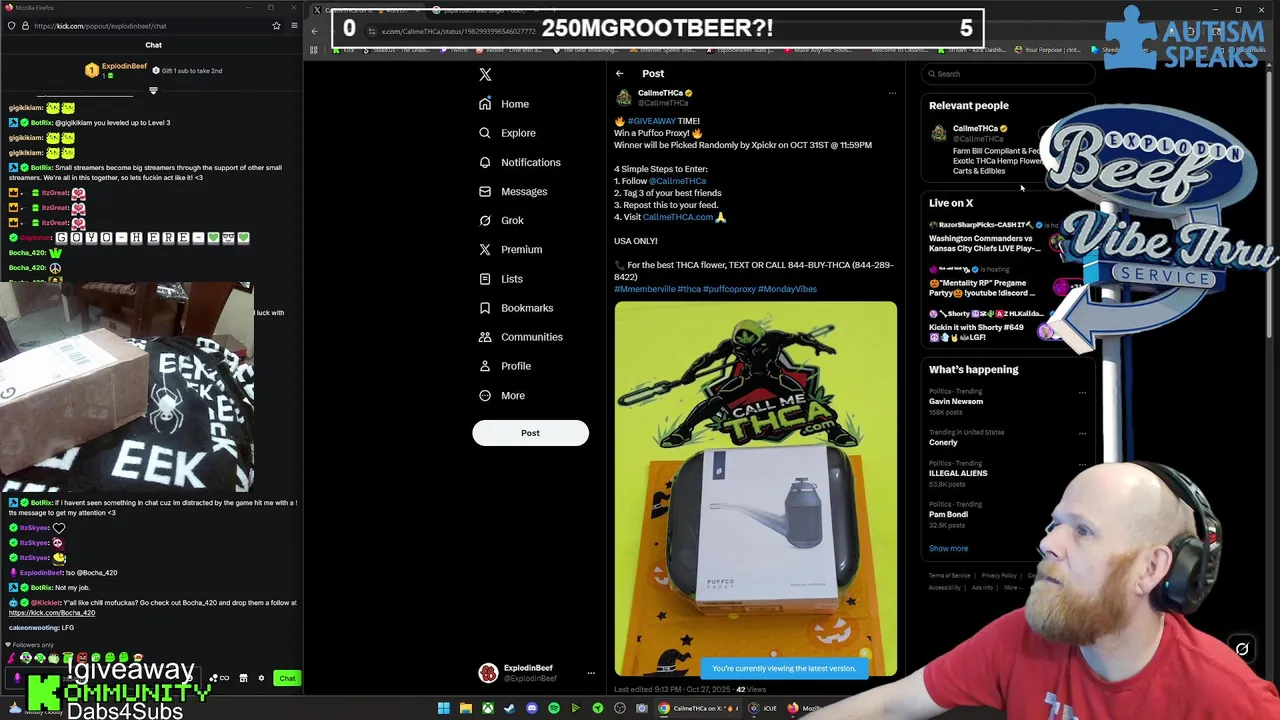Viewport: 1280px width, 720px height.
Task: Collapse the pinned gift leaderboard arrow
Action: pyautogui.click(x=153, y=91)
